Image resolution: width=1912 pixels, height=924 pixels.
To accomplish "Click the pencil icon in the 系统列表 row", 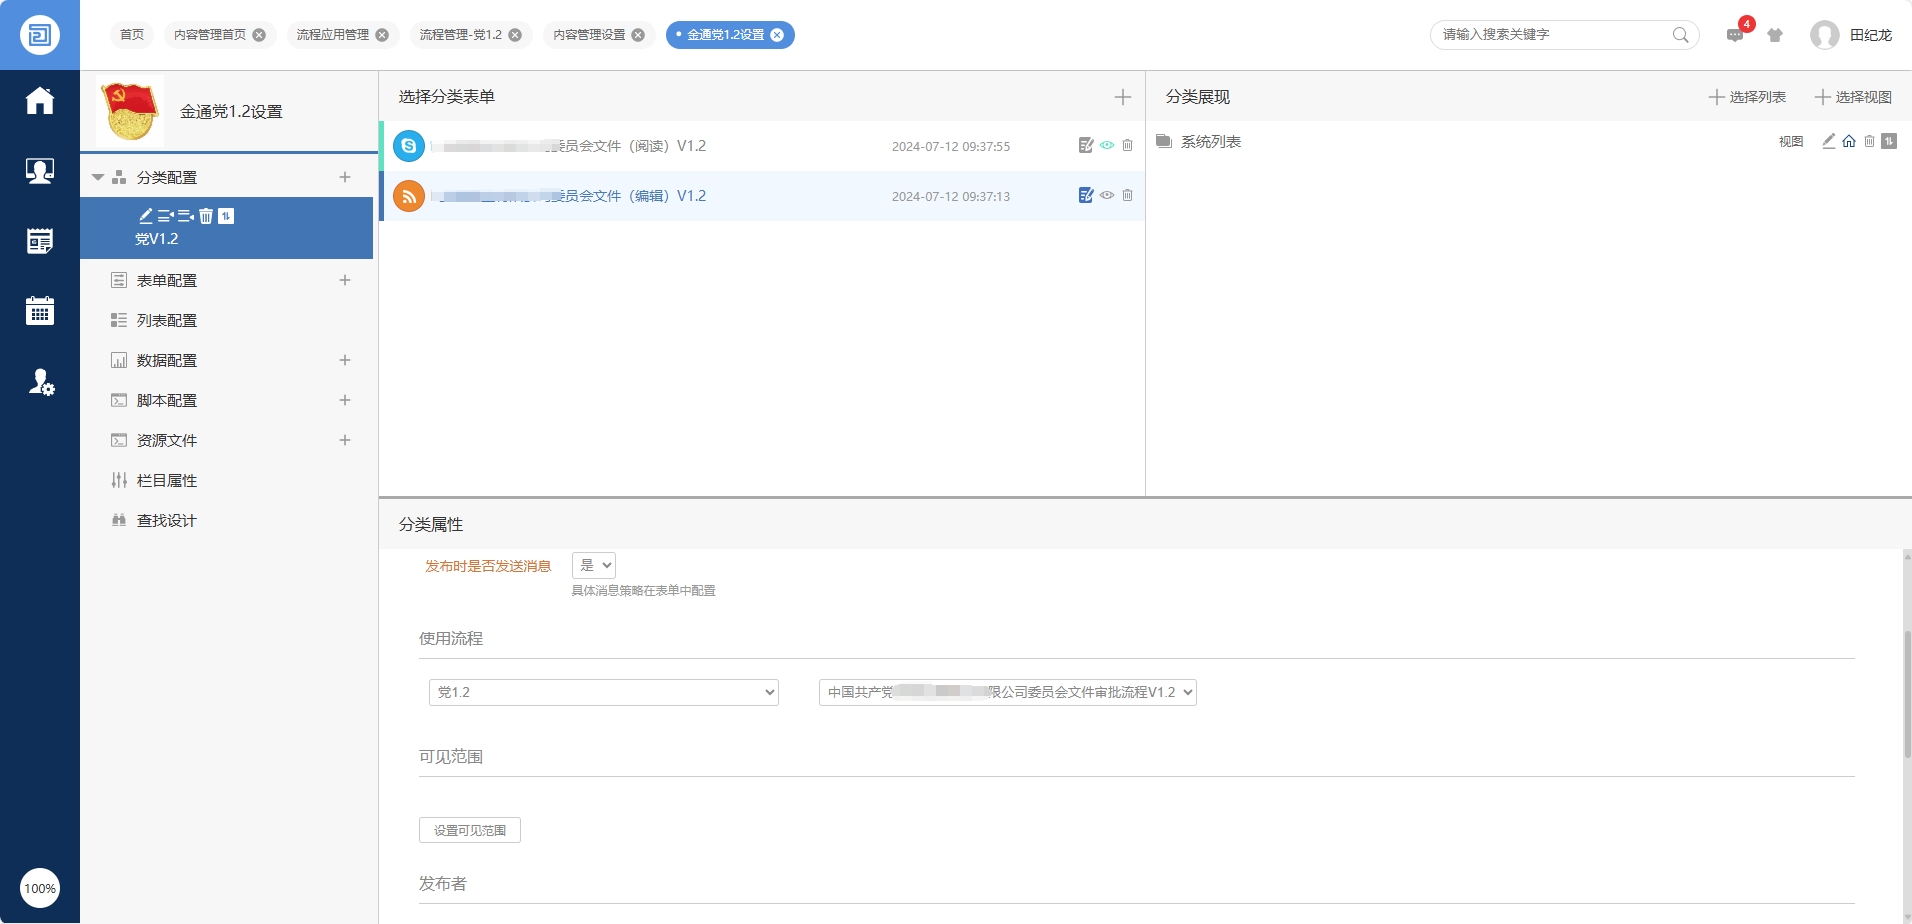I will 1829,141.
